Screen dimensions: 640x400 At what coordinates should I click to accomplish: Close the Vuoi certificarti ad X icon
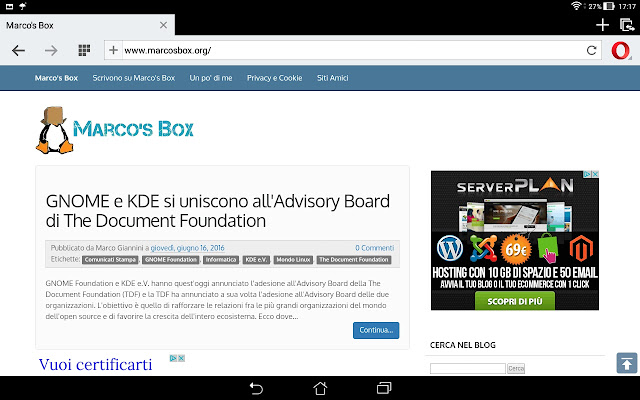point(182,358)
